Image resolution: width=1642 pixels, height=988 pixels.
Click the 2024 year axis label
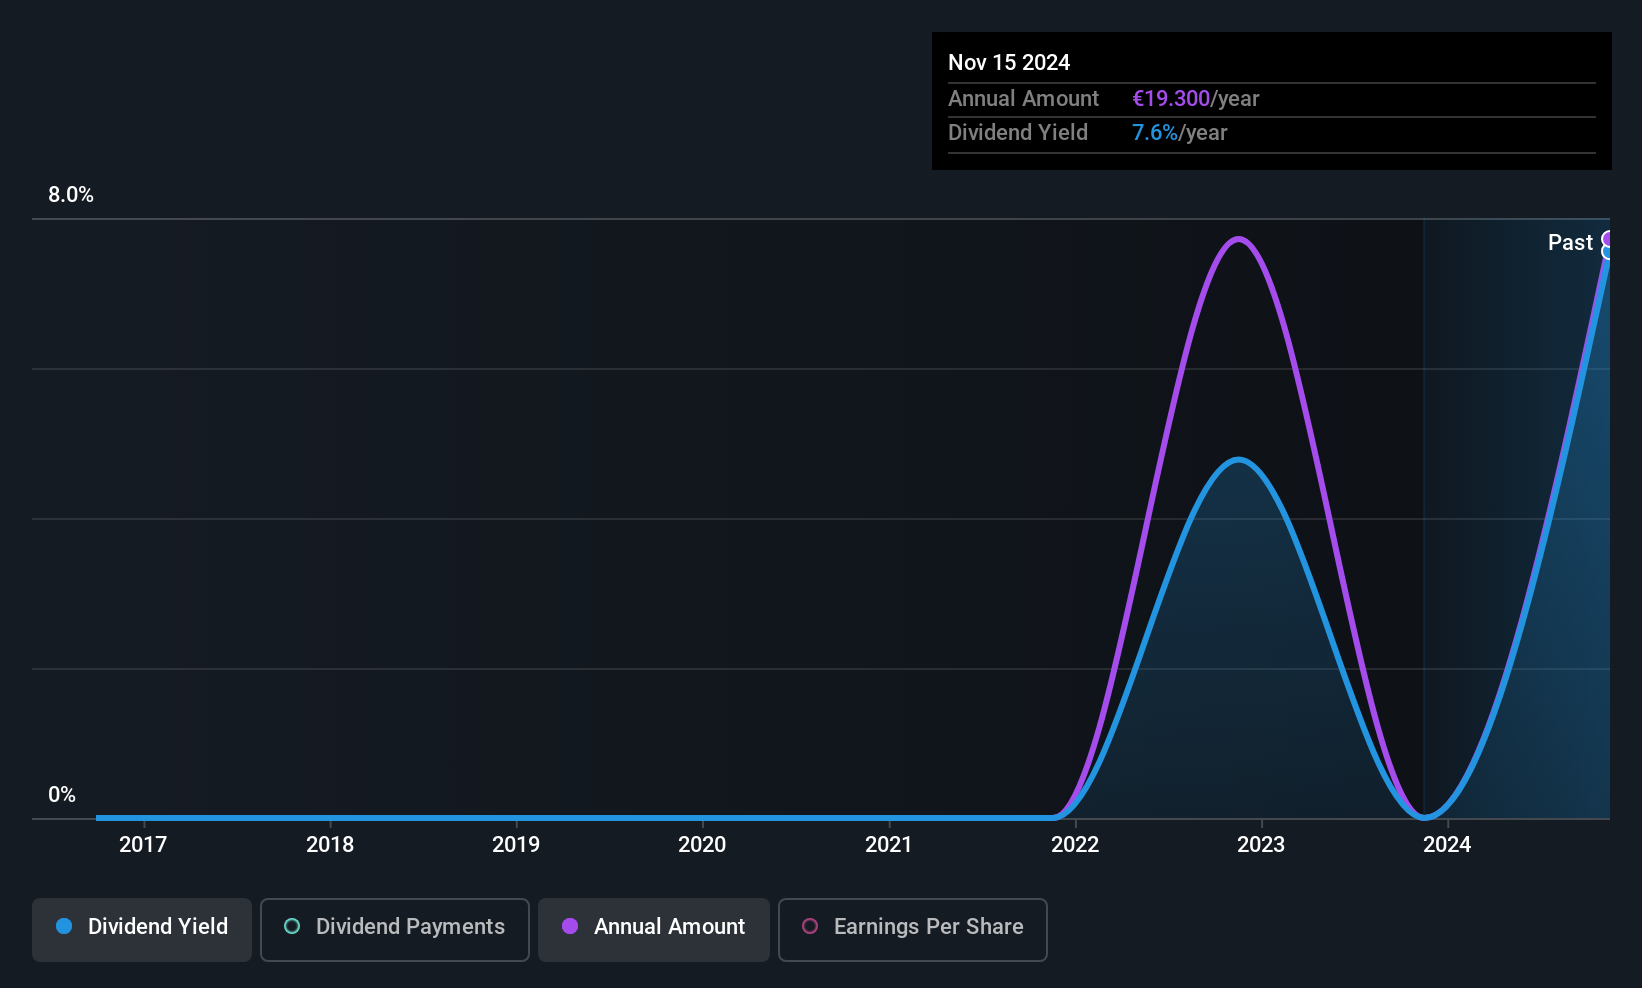pyautogui.click(x=1447, y=845)
